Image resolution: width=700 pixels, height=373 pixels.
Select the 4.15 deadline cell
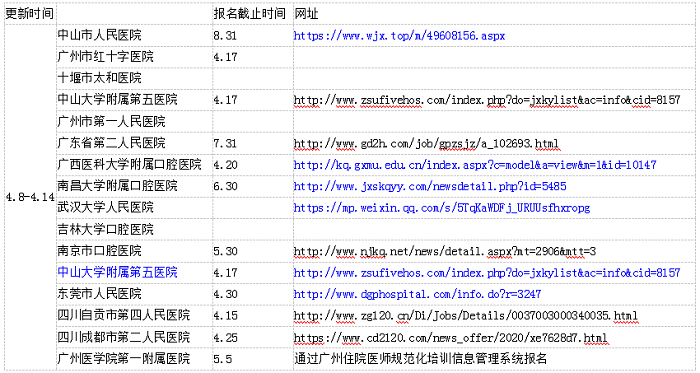[x=252, y=315]
